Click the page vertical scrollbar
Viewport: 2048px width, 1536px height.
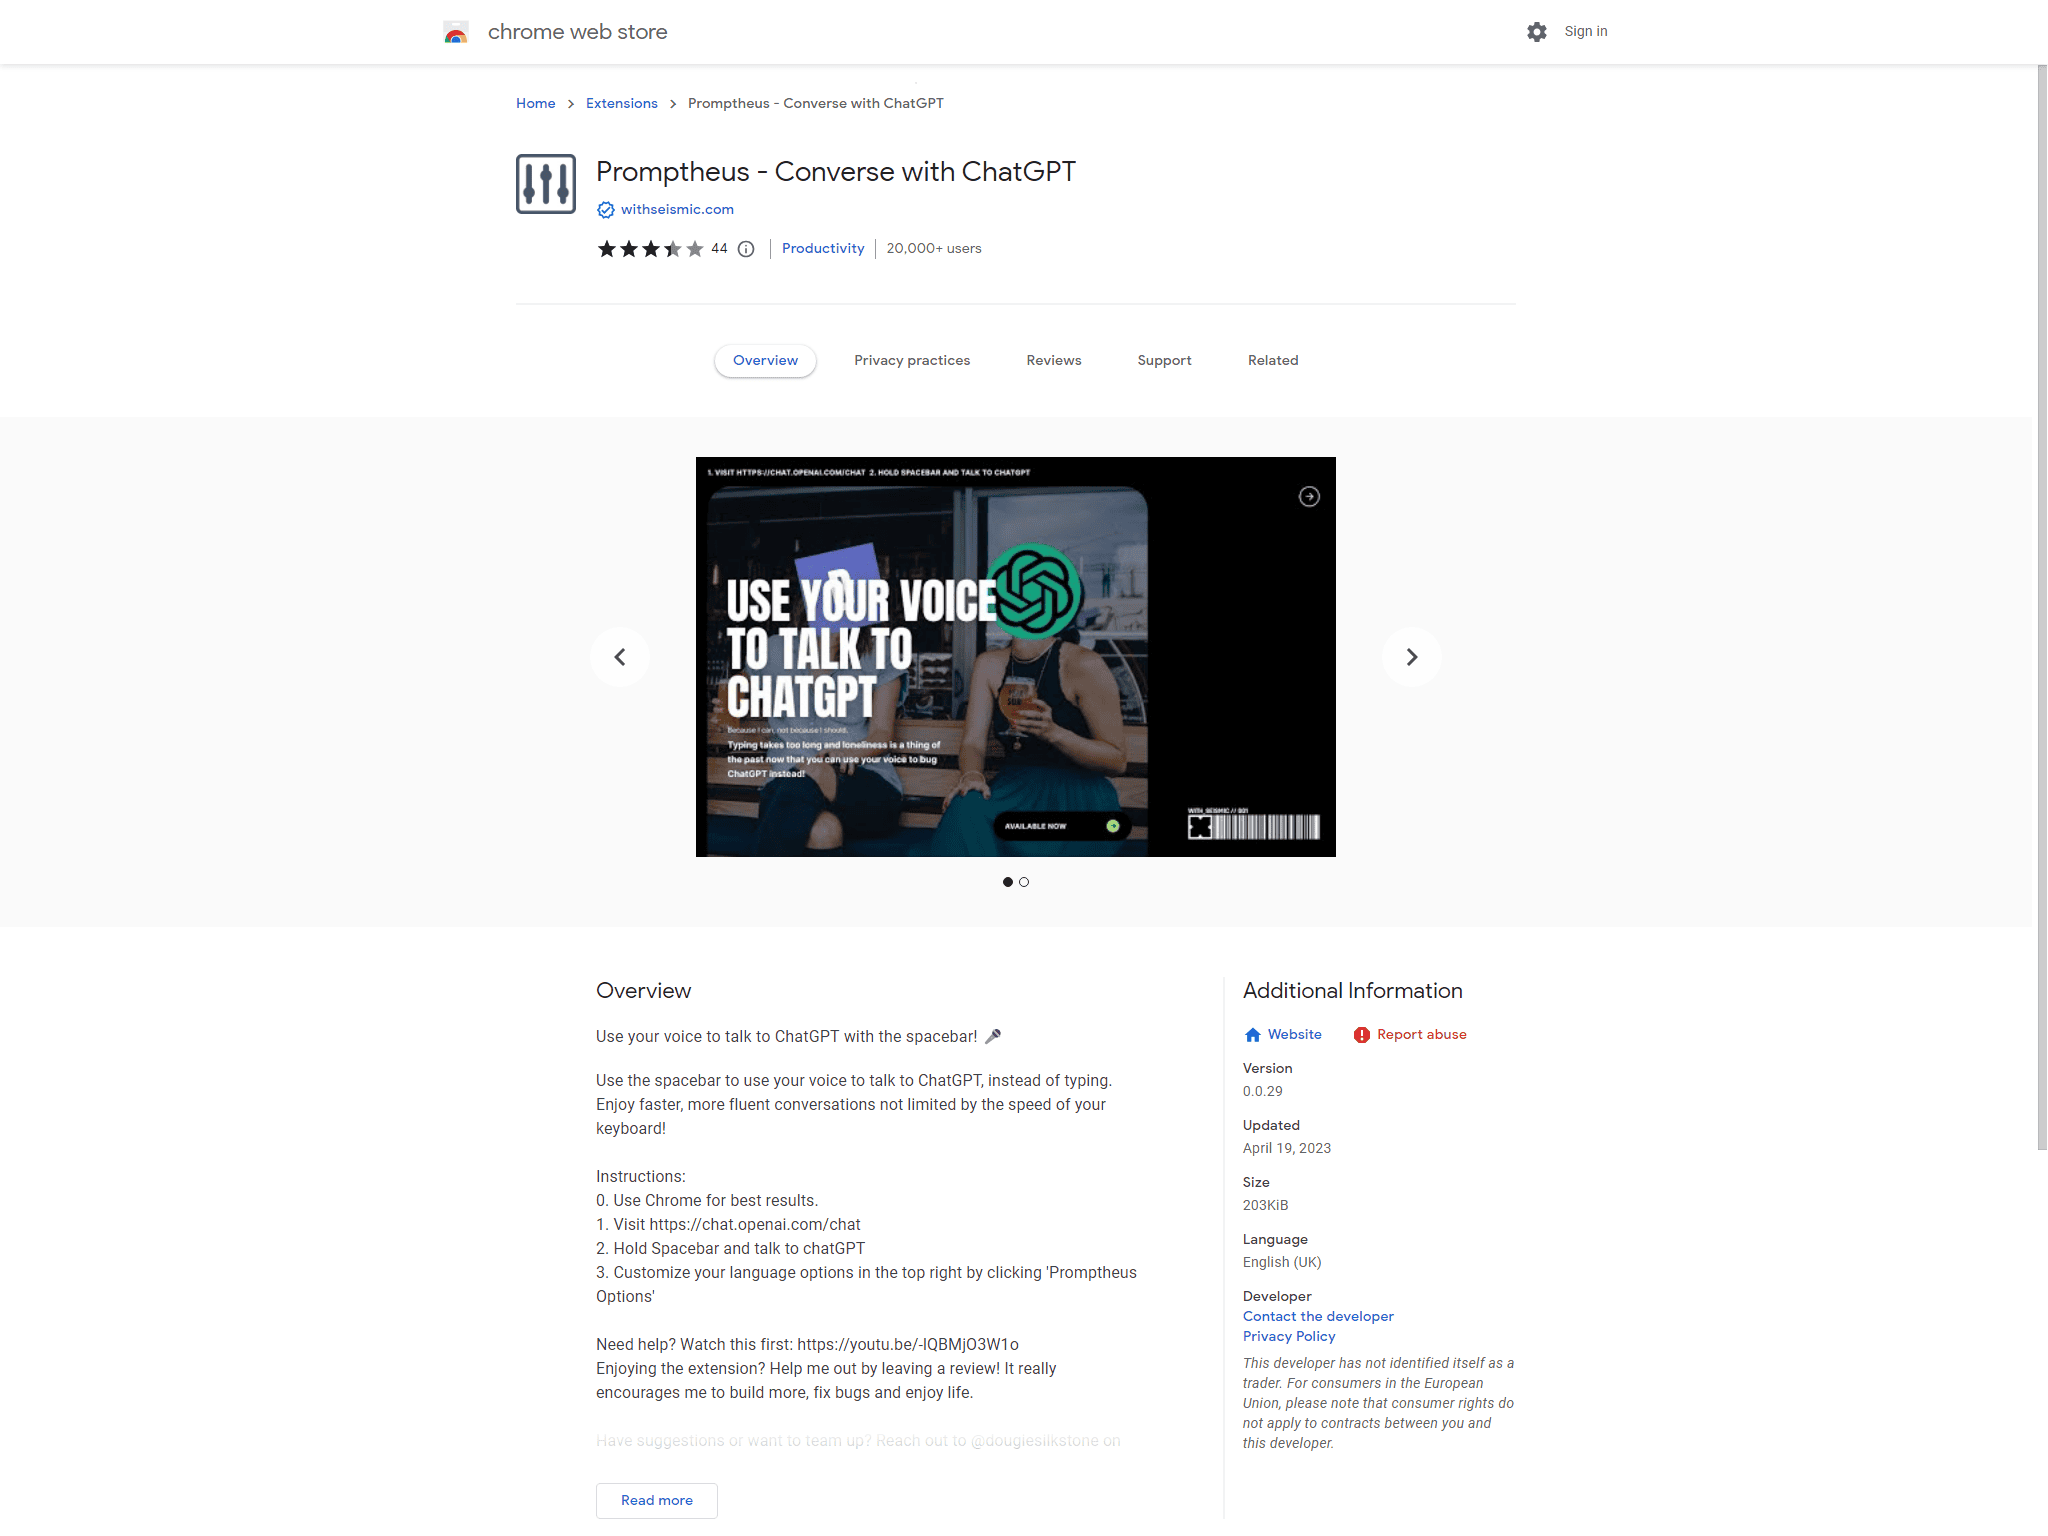coord(2042,607)
